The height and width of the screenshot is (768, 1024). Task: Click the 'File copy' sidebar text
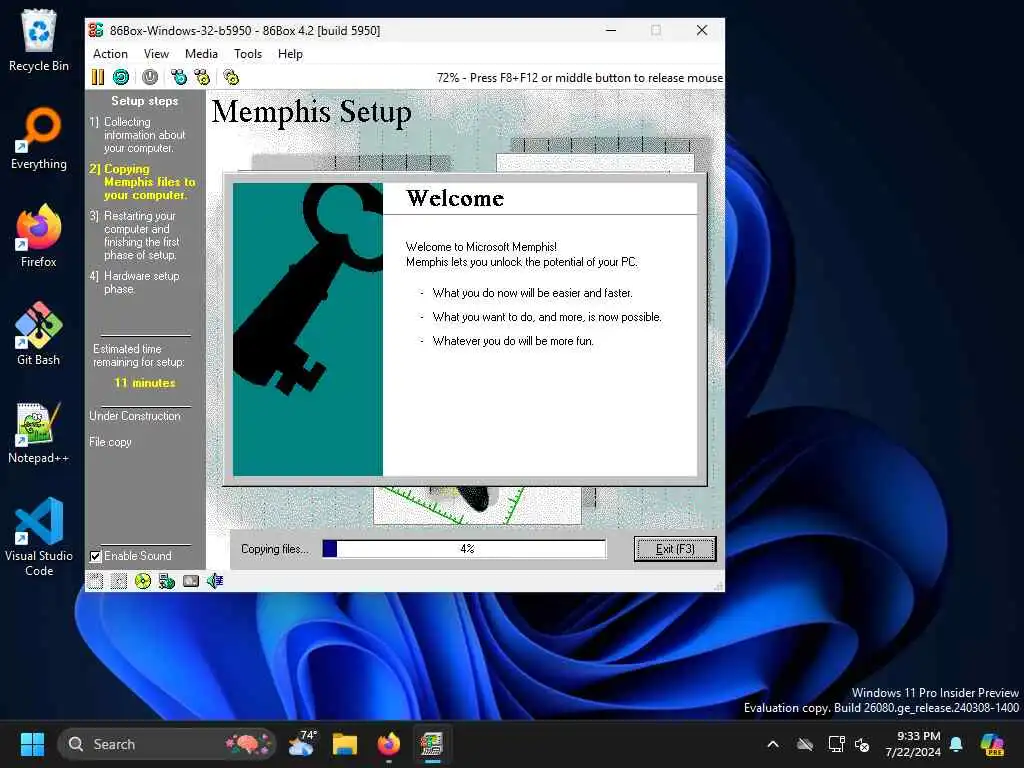click(x=110, y=442)
